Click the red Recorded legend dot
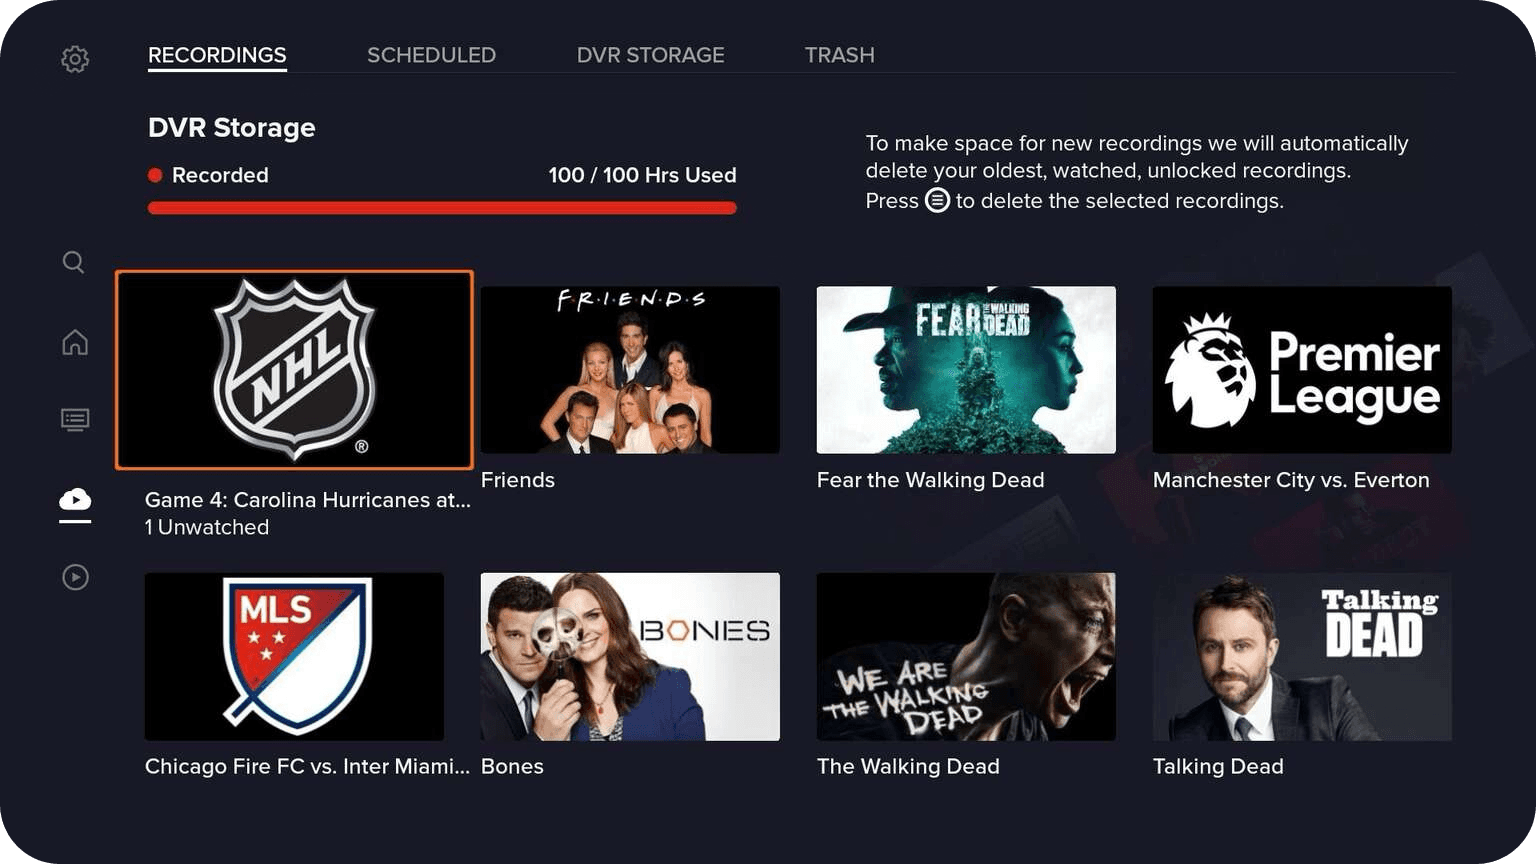The width and height of the screenshot is (1536, 864). [155, 175]
